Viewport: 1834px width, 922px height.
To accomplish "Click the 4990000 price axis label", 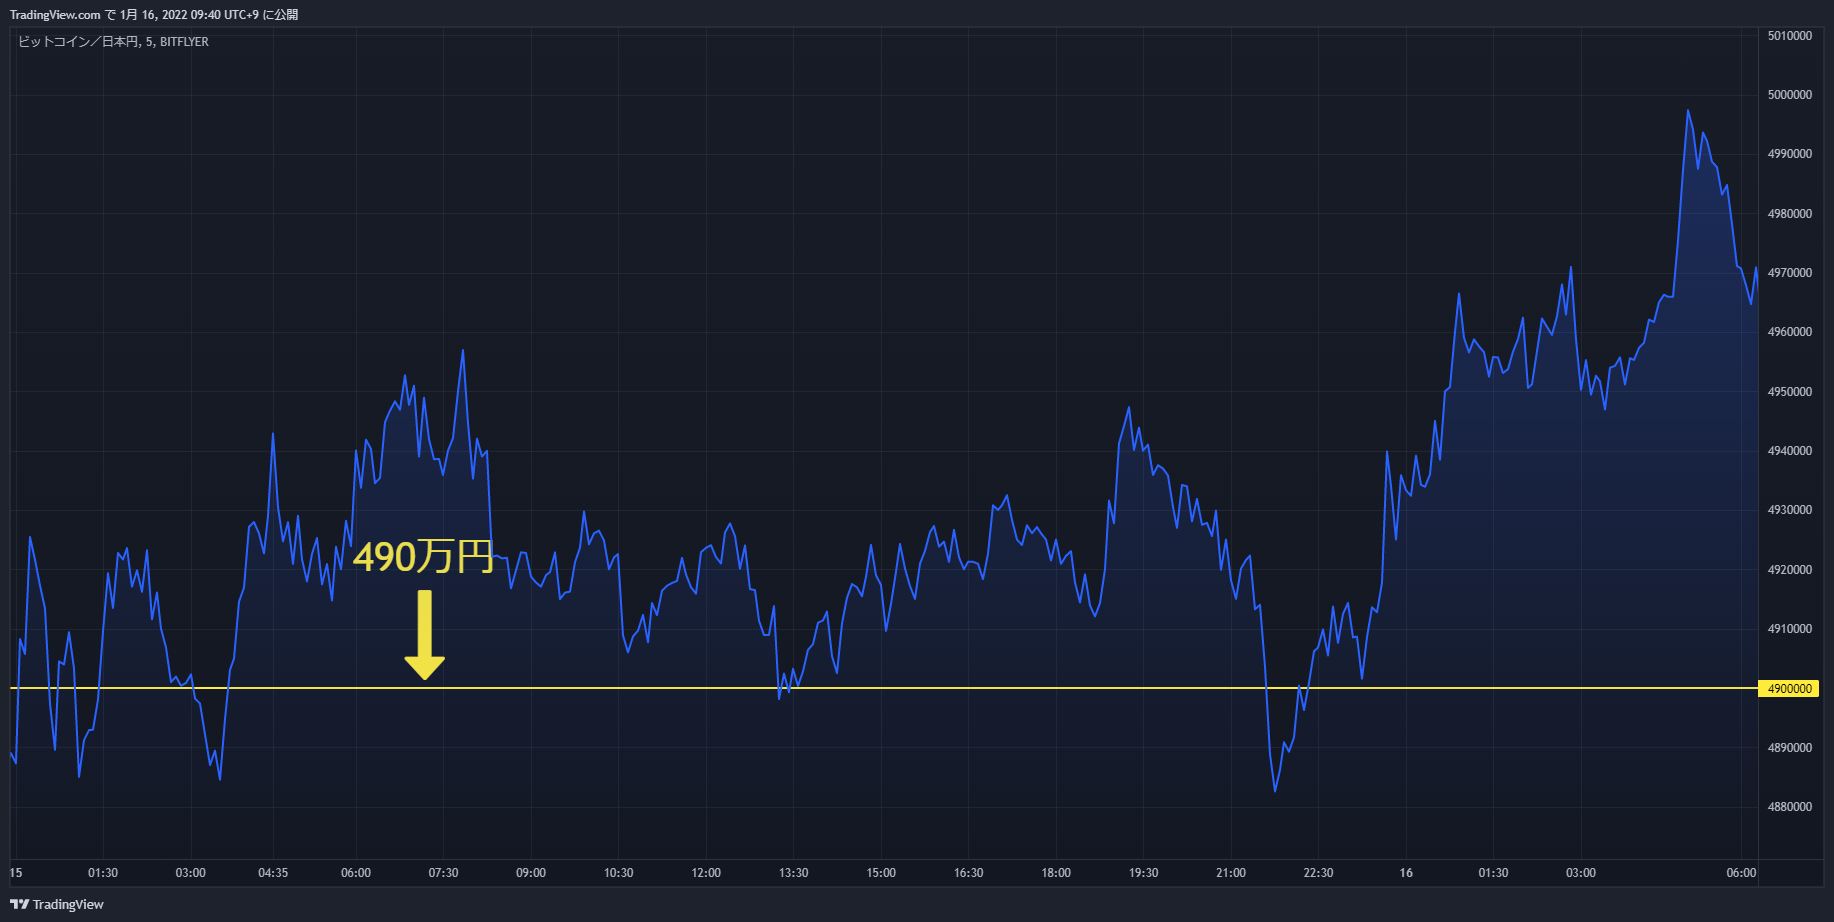I will coord(1790,154).
